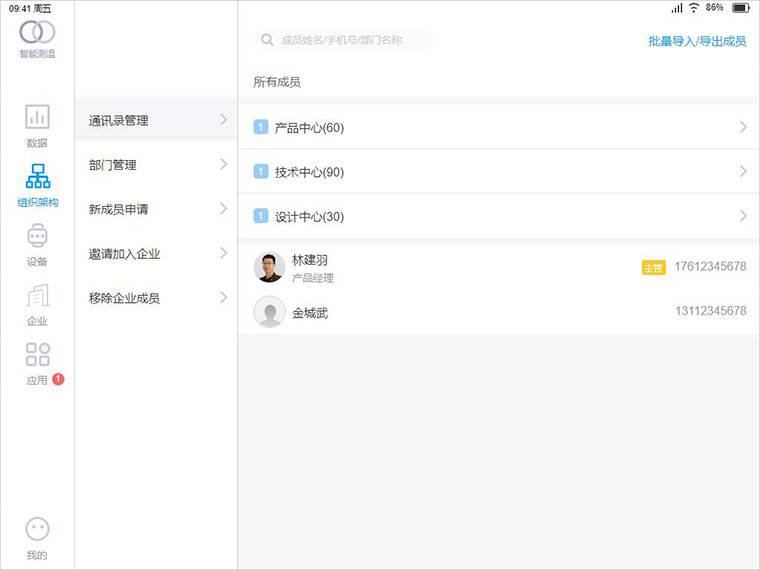This screenshot has height=570, width=760.
Task: Open the 部门管理 menu item
Action: 156,165
